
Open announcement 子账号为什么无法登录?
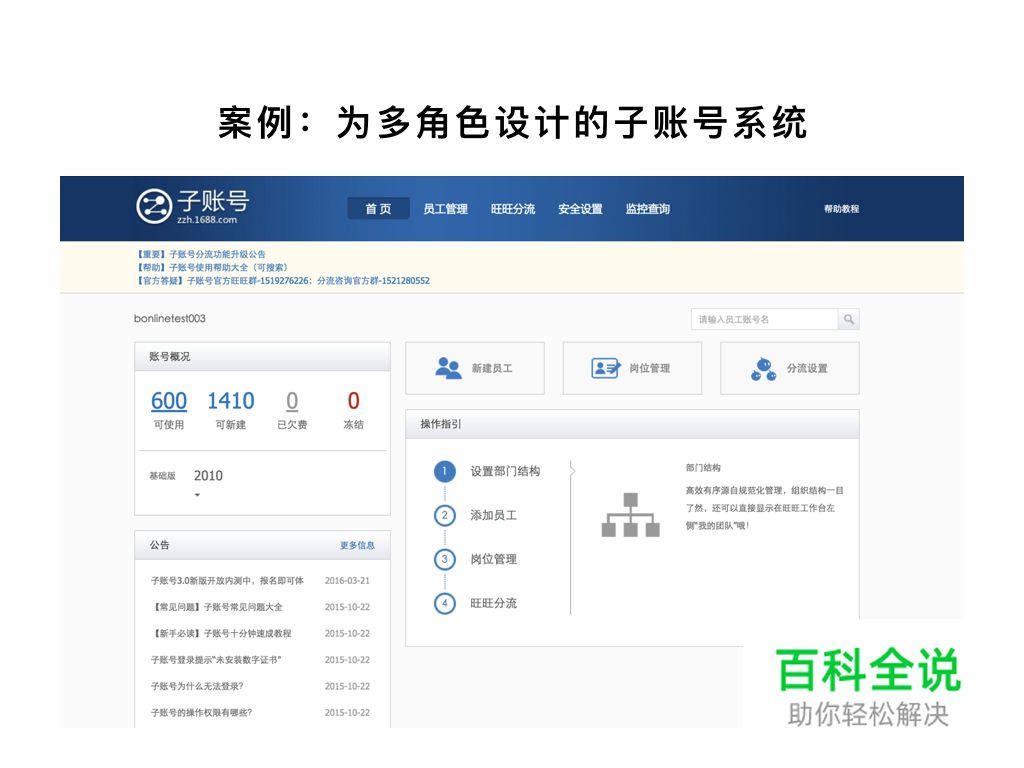[197, 686]
